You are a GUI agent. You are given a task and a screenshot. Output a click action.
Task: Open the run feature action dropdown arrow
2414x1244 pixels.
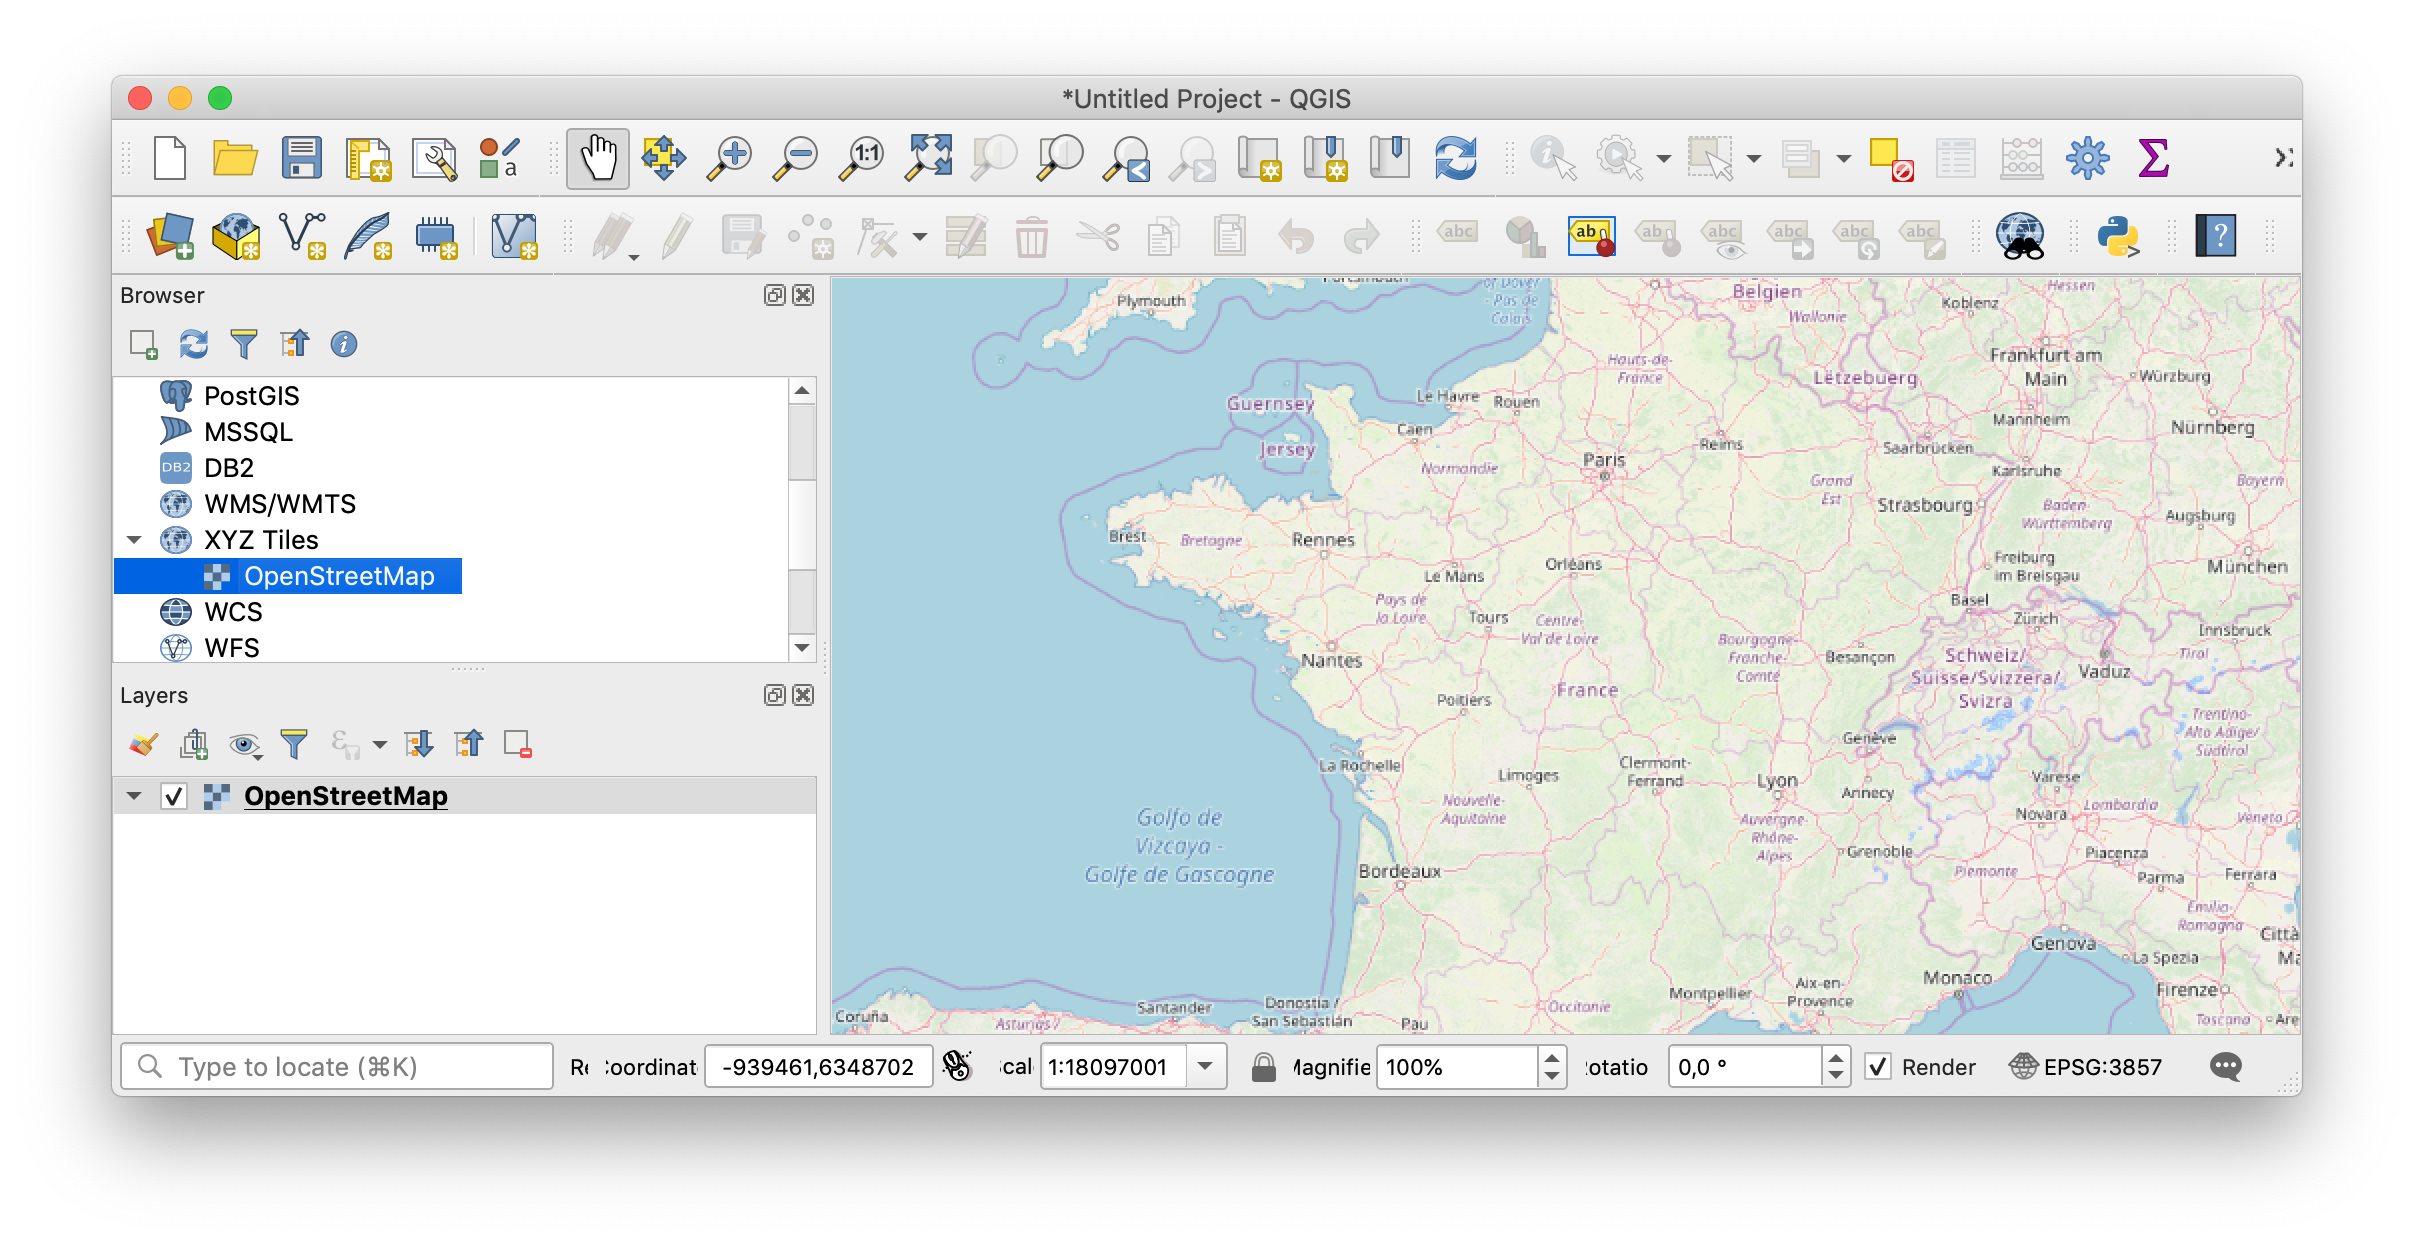click(1663, 159)
